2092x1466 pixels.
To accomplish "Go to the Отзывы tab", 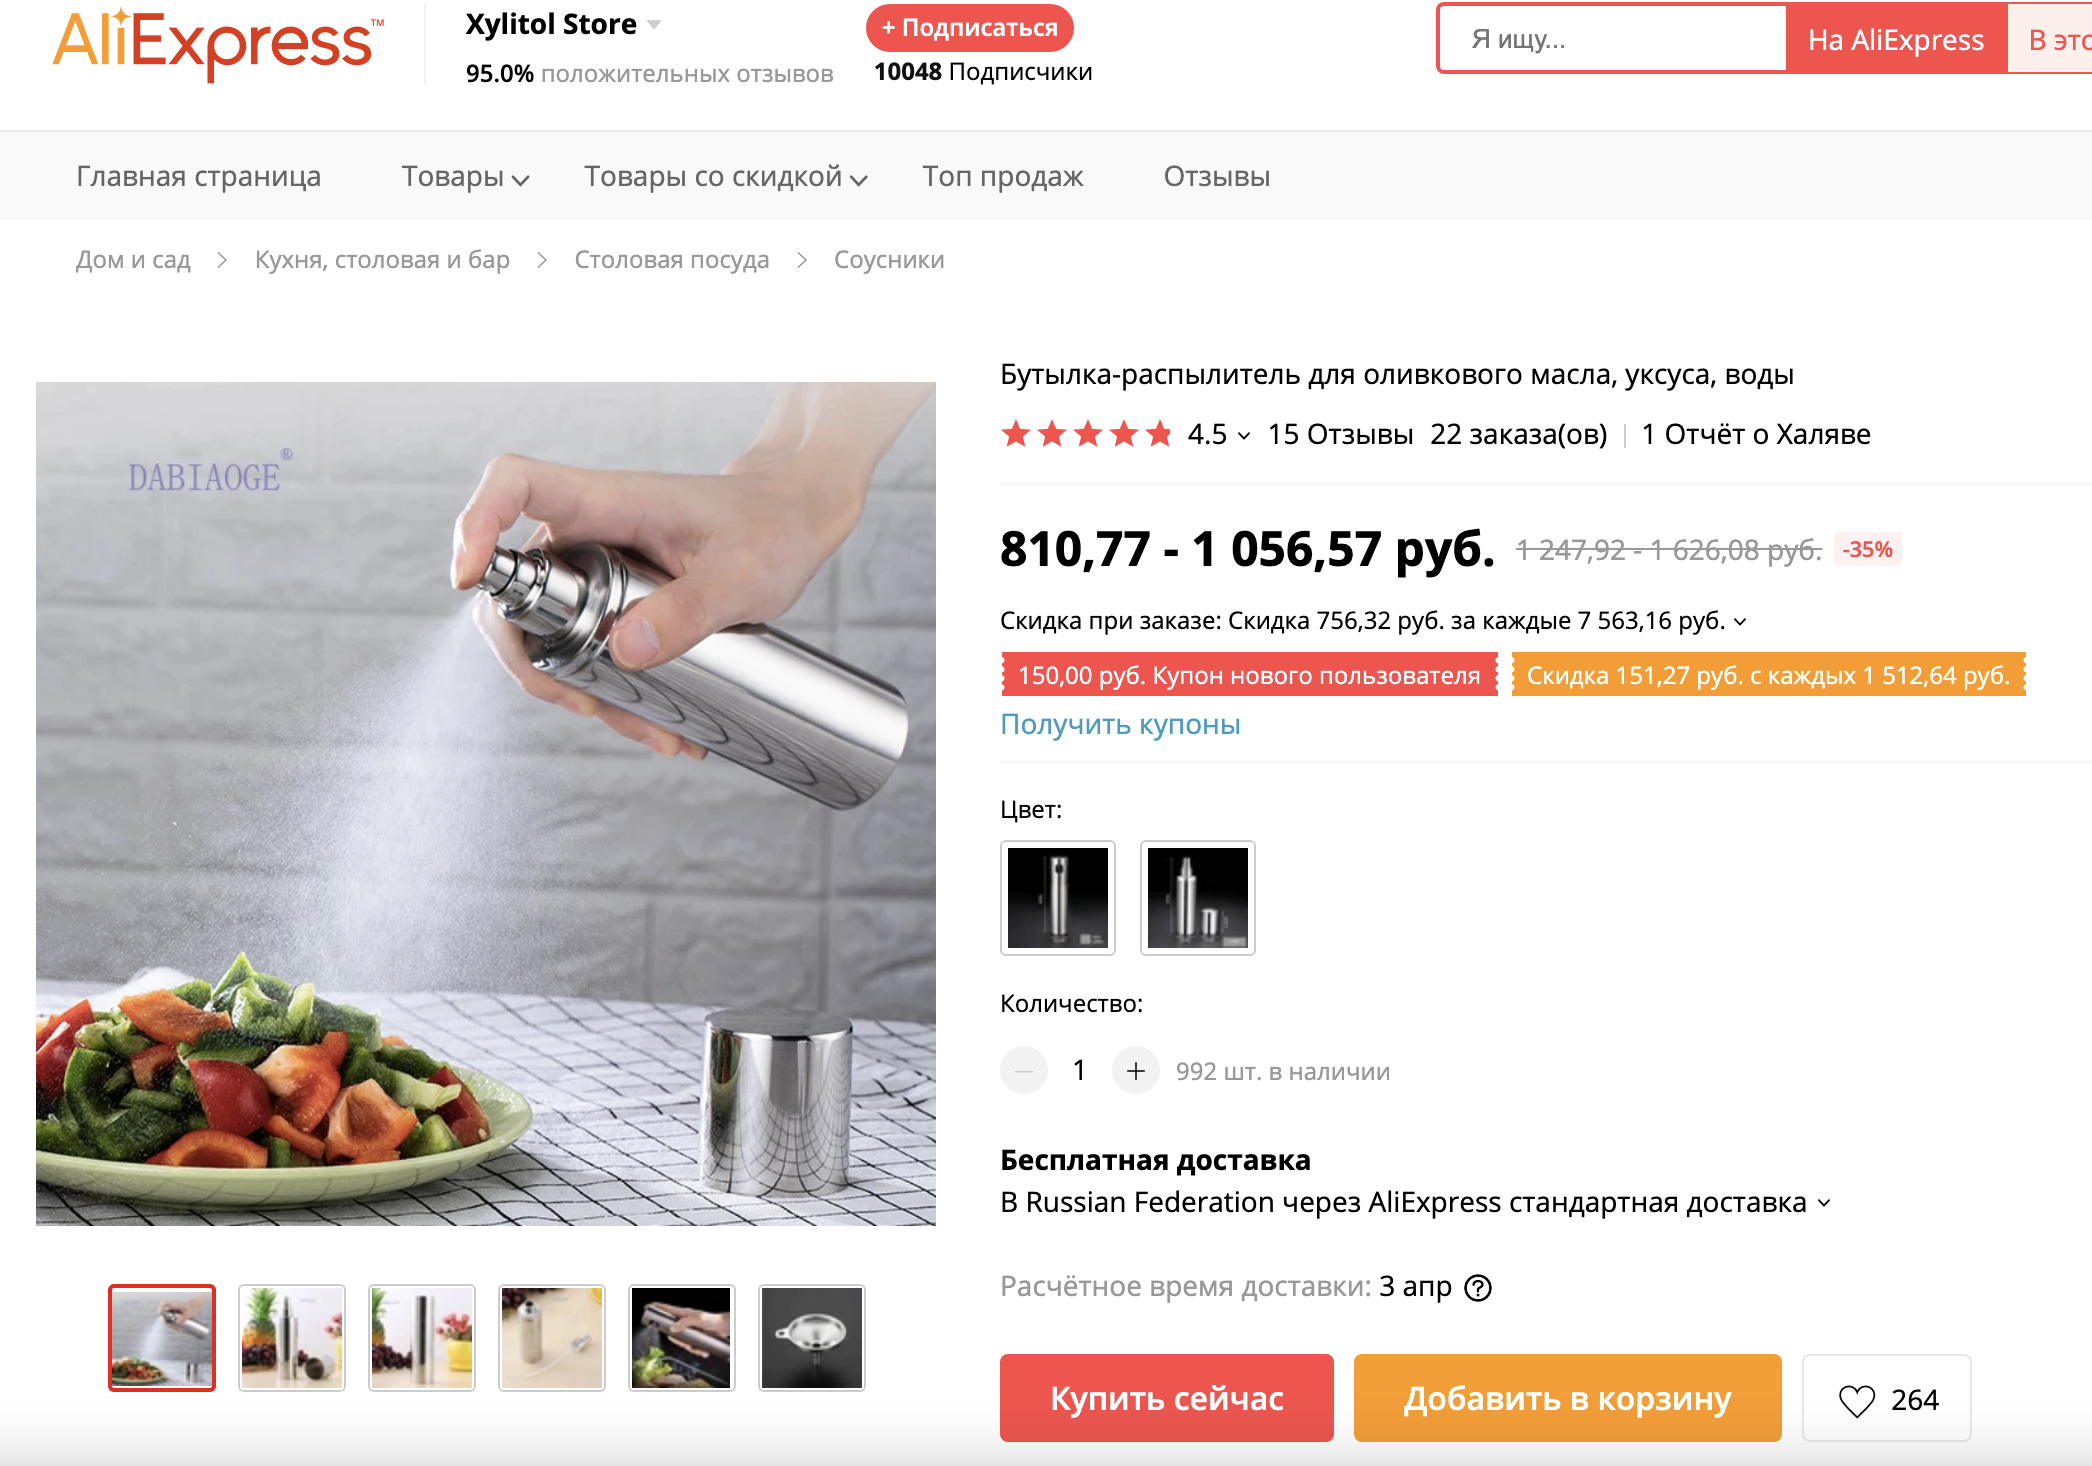I will pos(1216,177).
